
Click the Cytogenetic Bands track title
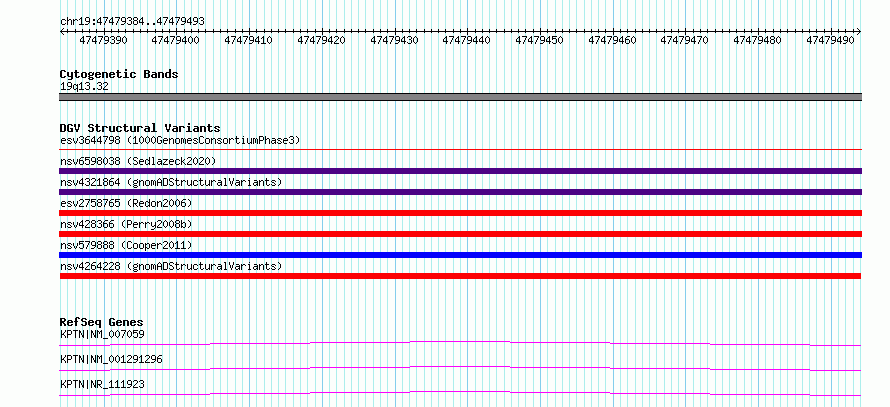(x=119, y=74)
